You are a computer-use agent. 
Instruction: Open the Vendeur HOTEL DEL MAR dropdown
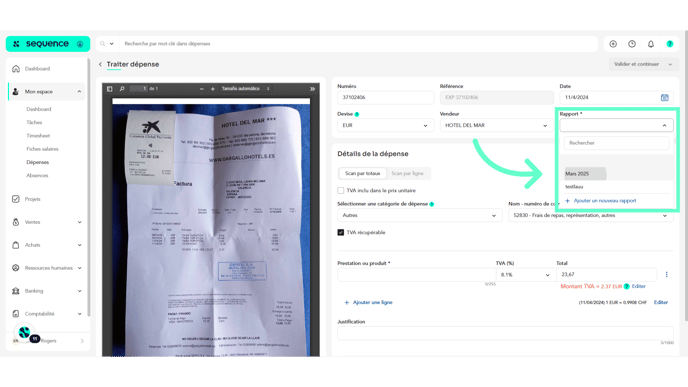(496, 125)
